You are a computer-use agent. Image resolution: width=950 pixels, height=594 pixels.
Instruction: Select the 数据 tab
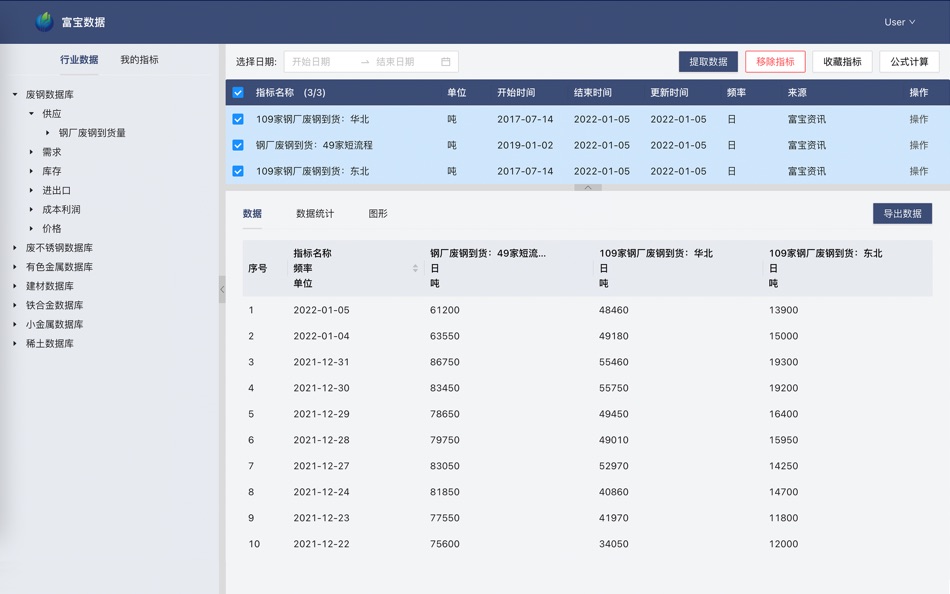[252, 213]
